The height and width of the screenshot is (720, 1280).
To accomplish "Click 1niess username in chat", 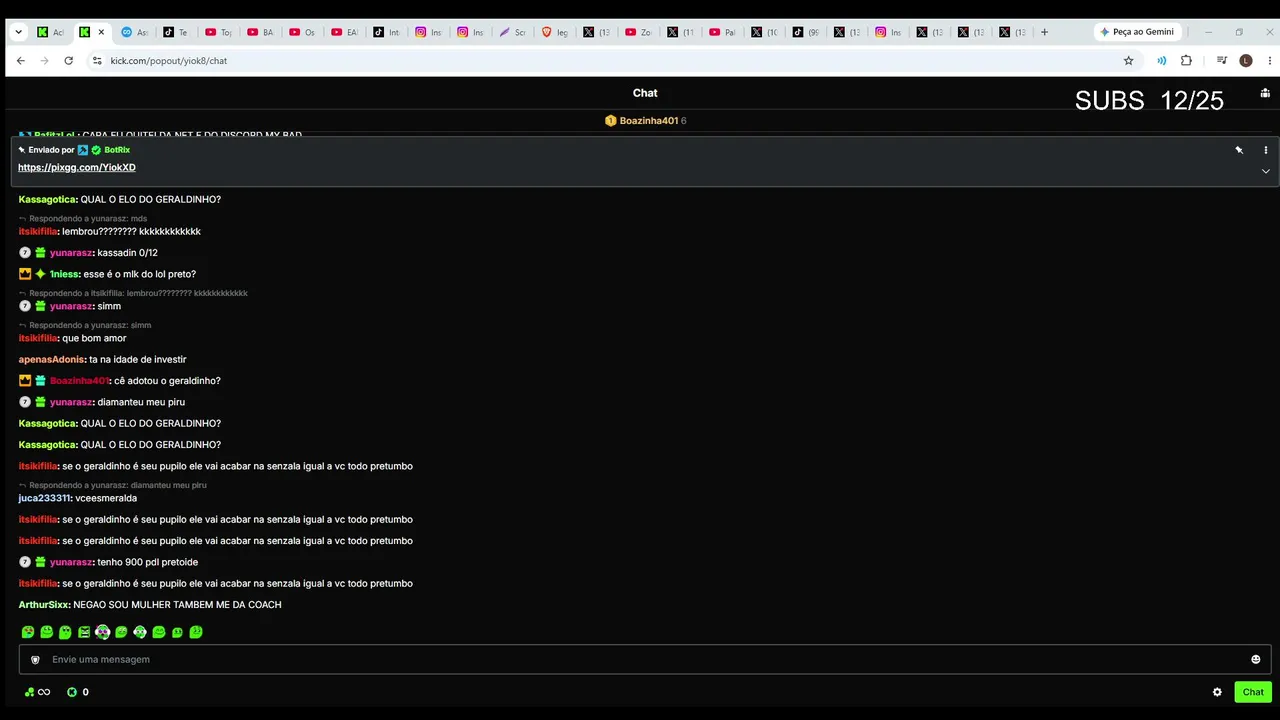I will 64,274.
